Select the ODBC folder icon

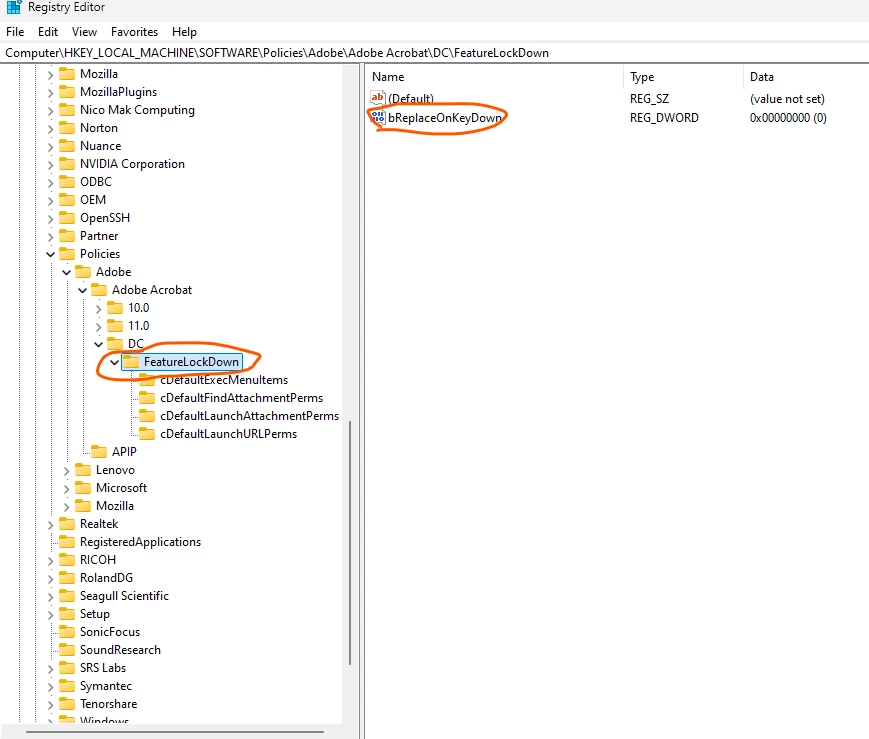[67, 181]
